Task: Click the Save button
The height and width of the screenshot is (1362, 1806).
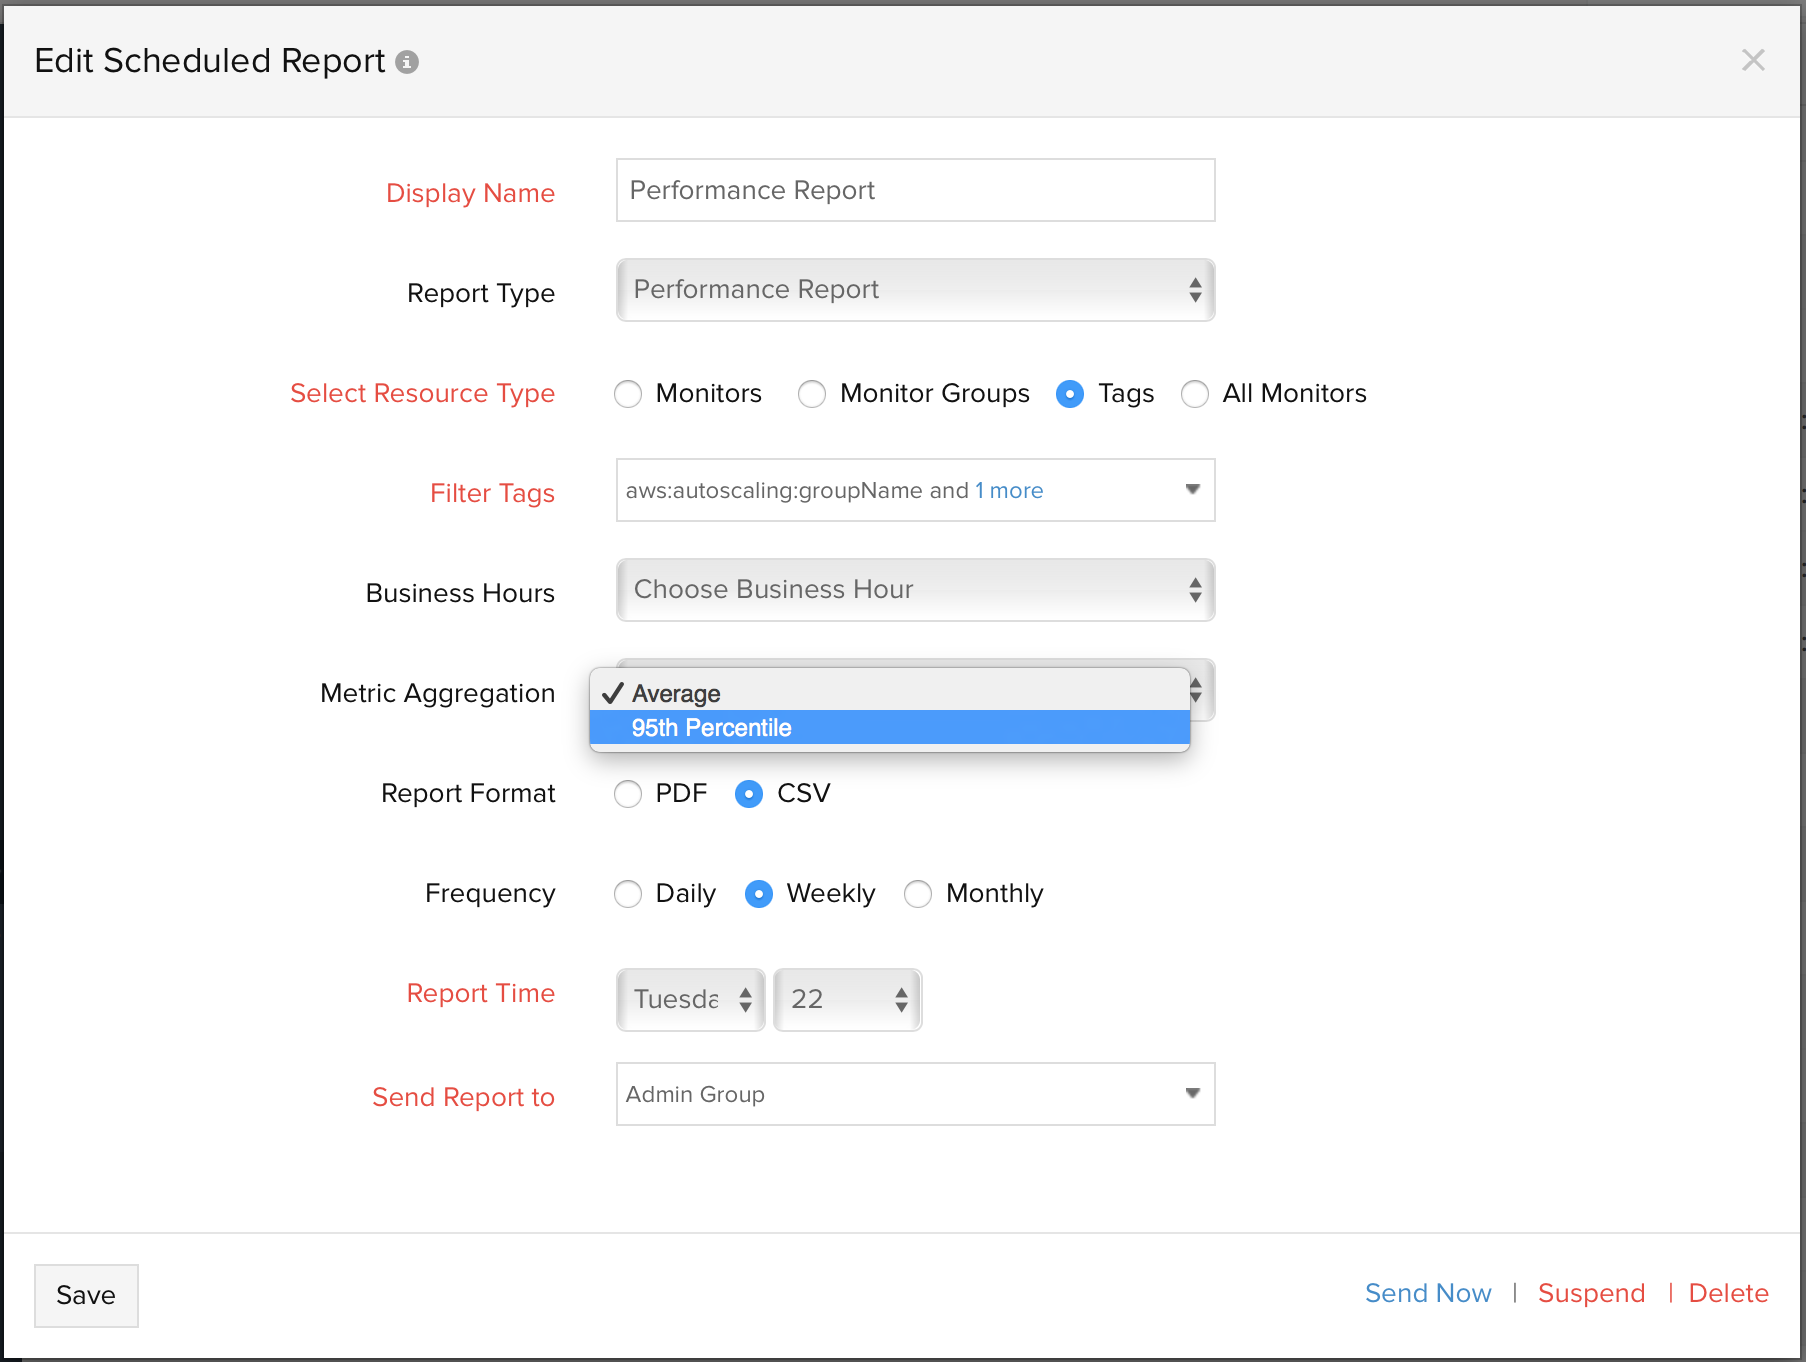Action: pos(86,1295)
